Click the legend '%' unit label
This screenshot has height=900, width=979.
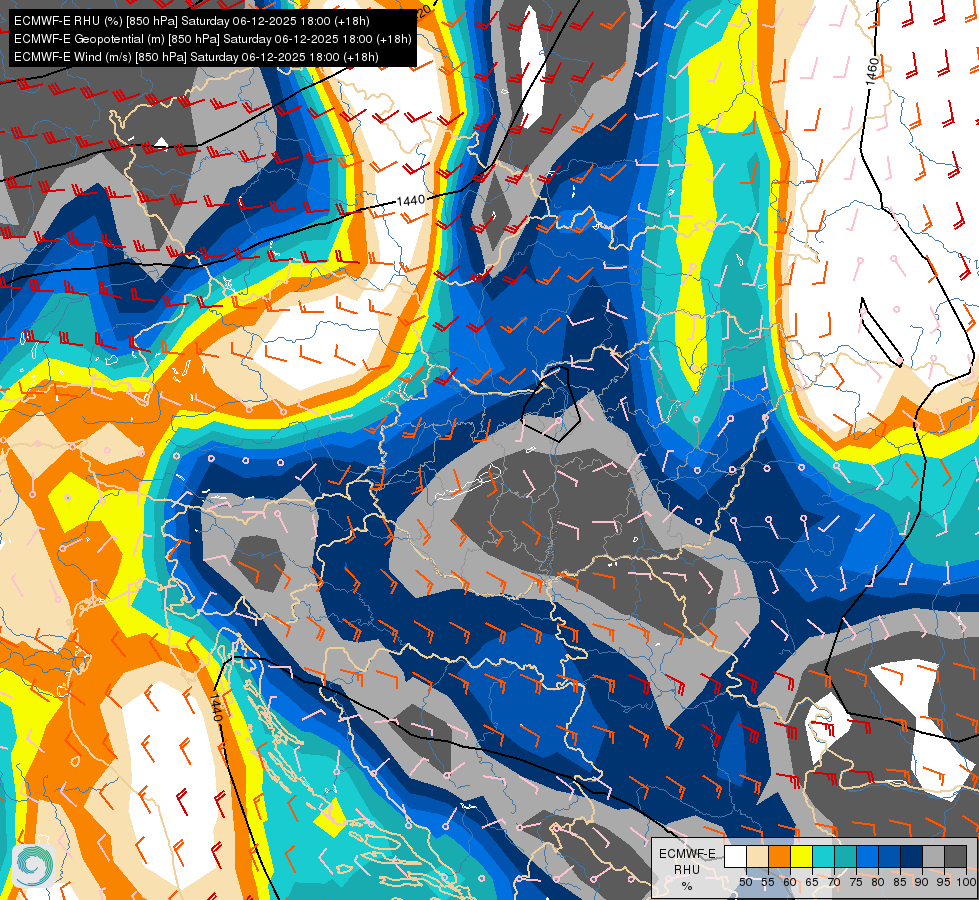click(687, 886)
